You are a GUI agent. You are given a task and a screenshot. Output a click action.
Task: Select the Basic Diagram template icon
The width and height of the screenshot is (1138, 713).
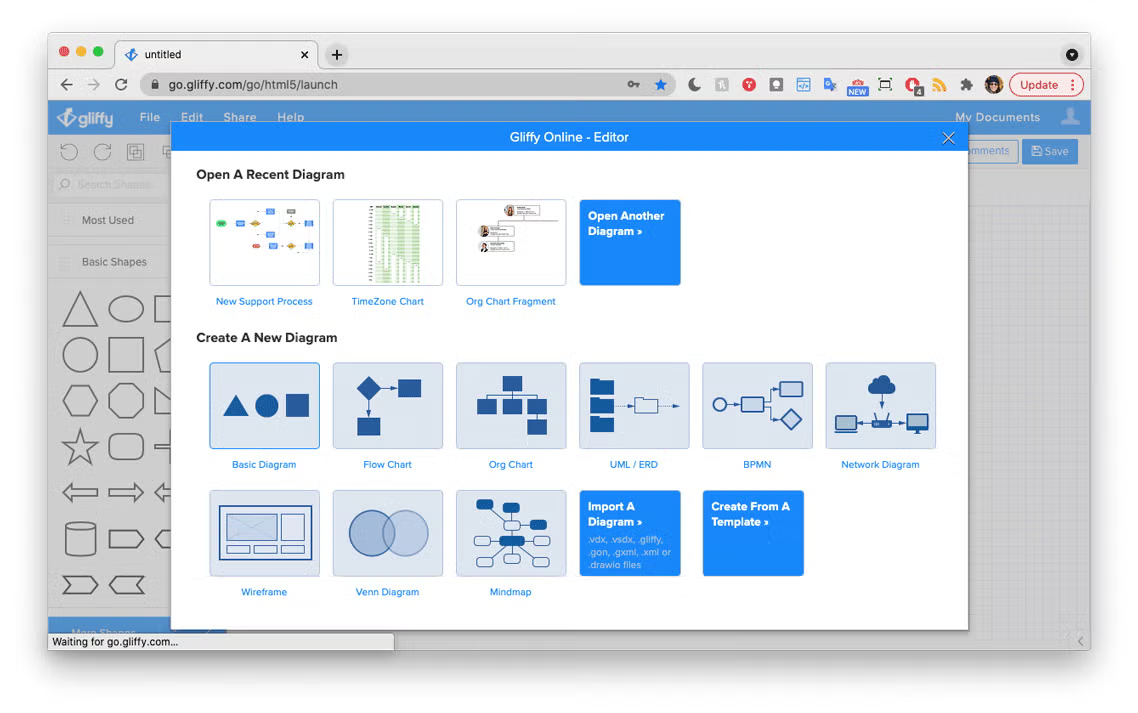(264, 406)
